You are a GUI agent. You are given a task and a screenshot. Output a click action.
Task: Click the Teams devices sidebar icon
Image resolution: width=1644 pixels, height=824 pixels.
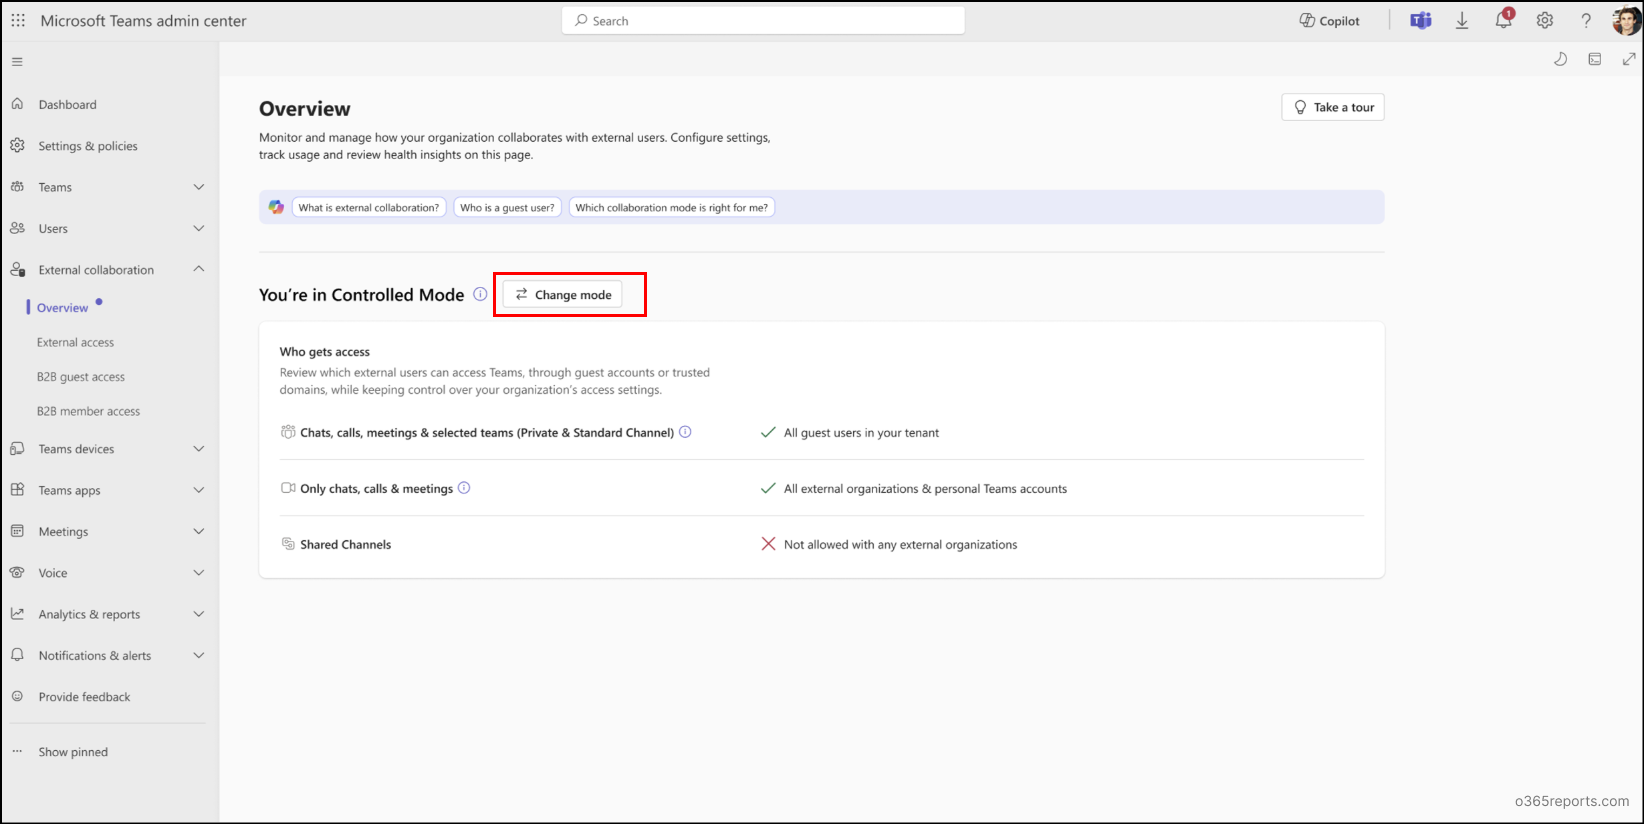pos(17,449)
